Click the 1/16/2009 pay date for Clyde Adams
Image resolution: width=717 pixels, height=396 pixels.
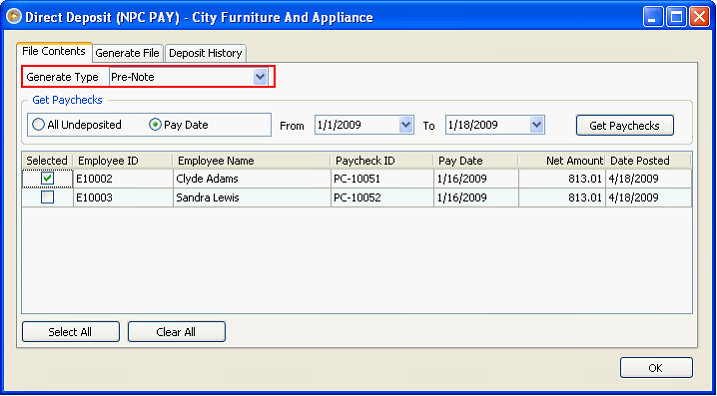coord(476,179)
